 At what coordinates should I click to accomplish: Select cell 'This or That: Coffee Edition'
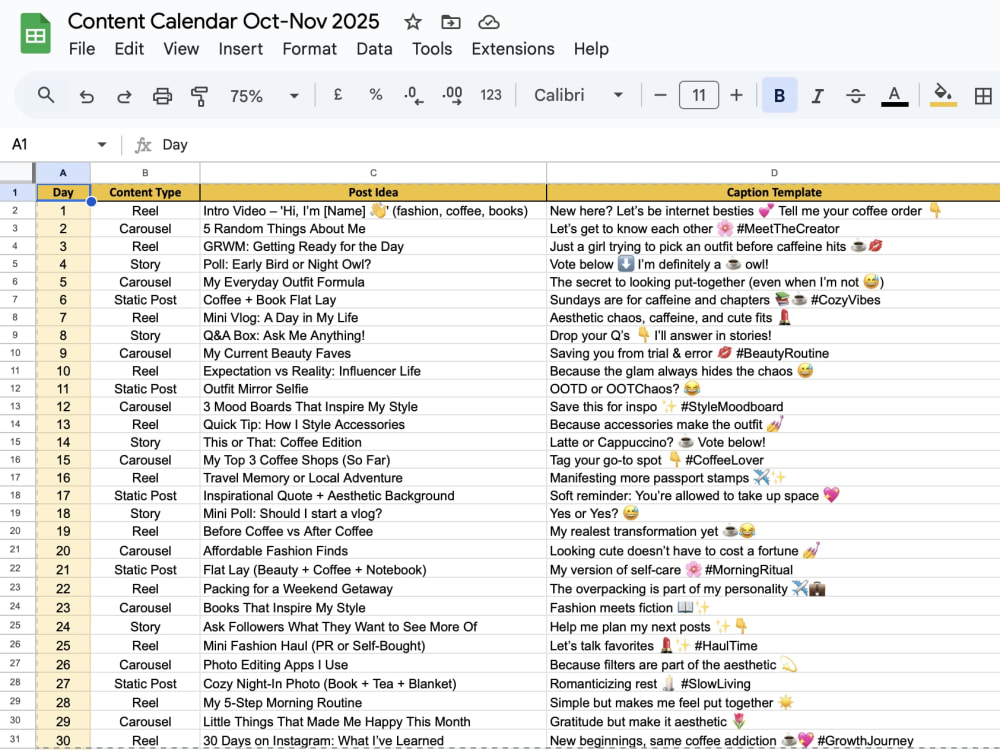coord(373,443)
